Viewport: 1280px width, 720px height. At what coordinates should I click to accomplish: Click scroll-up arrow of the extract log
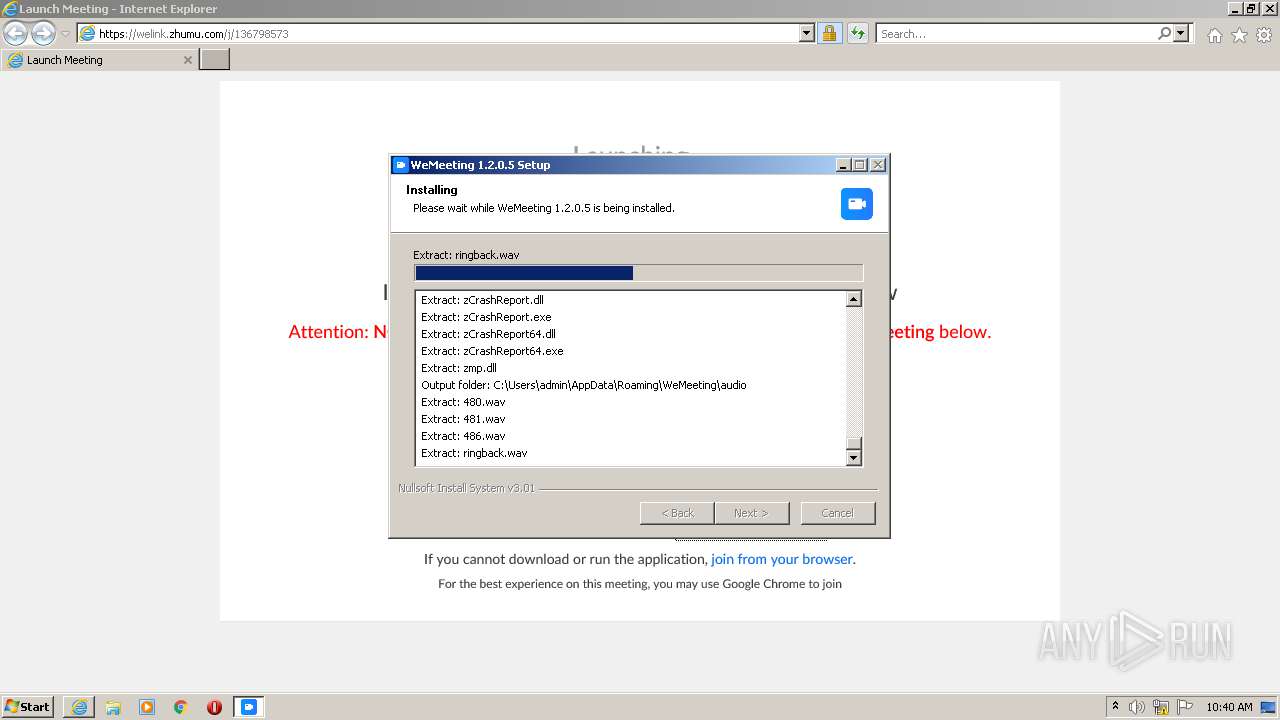coord(854,299)
